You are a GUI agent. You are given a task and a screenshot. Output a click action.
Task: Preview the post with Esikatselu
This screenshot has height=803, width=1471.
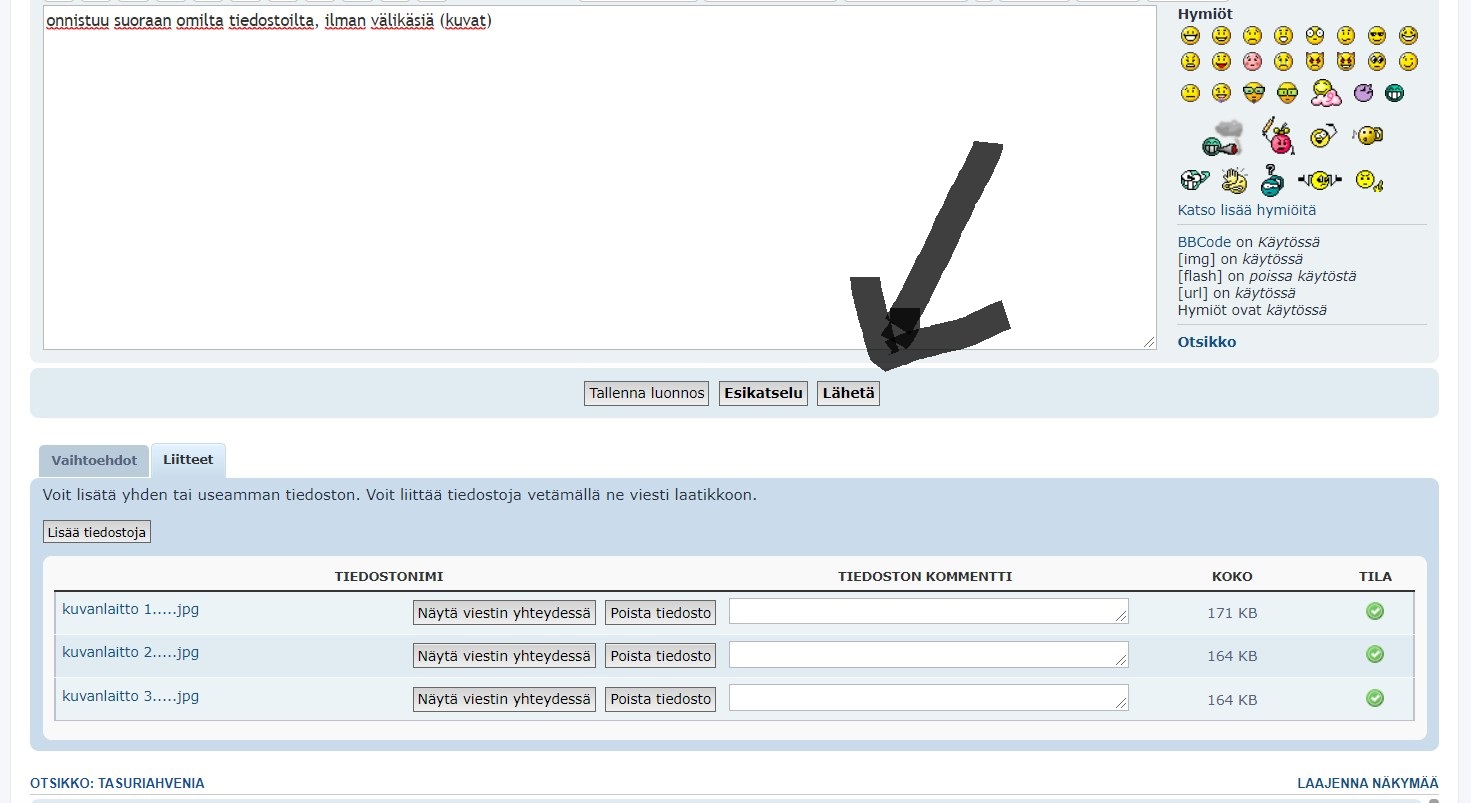763,393
